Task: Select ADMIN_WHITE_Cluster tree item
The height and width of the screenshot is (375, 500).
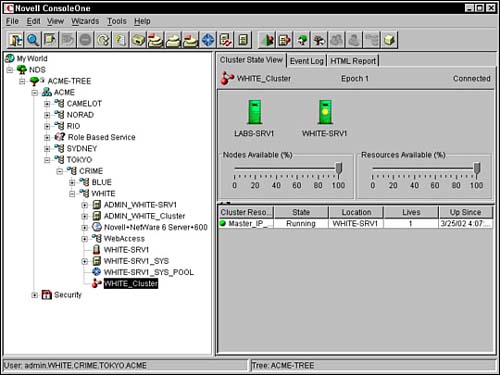Action: tap(144, 216)
